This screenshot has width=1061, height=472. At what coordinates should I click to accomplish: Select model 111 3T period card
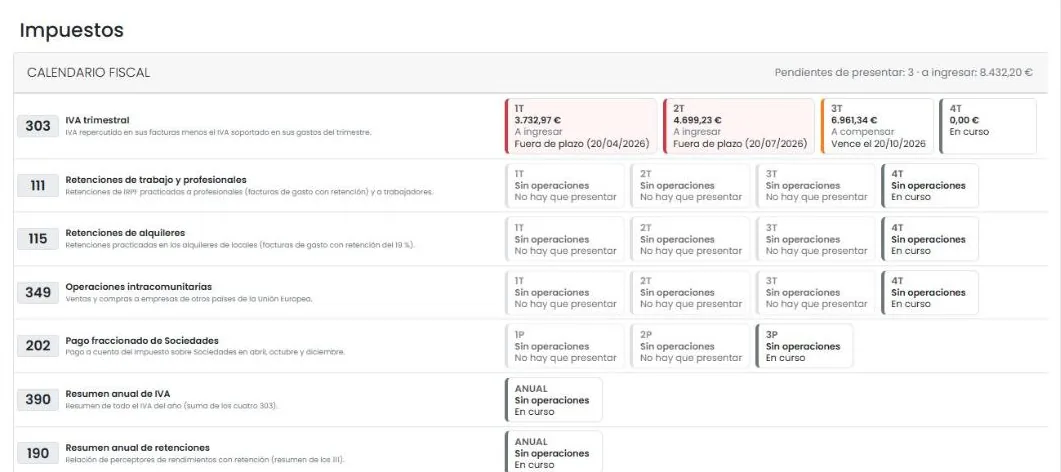(x=816, y=186)
